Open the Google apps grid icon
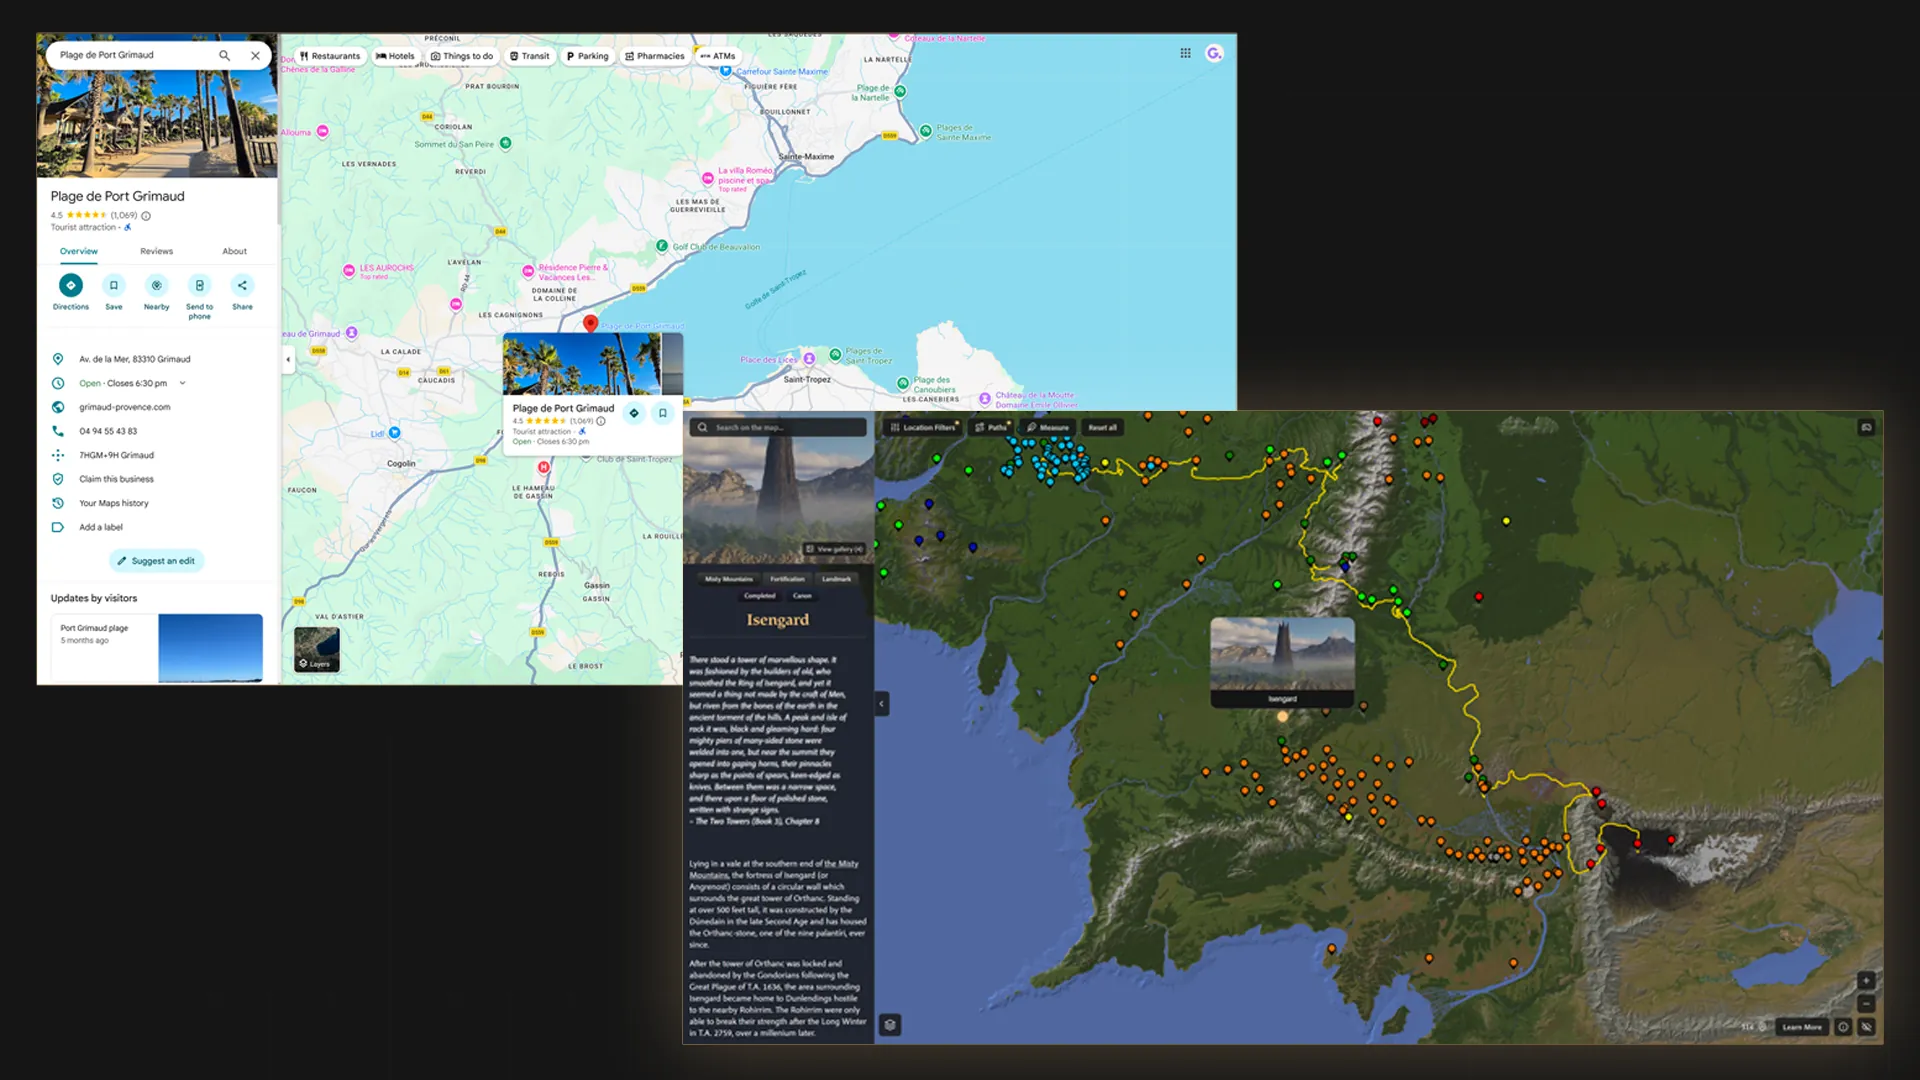 (1185, 53)
